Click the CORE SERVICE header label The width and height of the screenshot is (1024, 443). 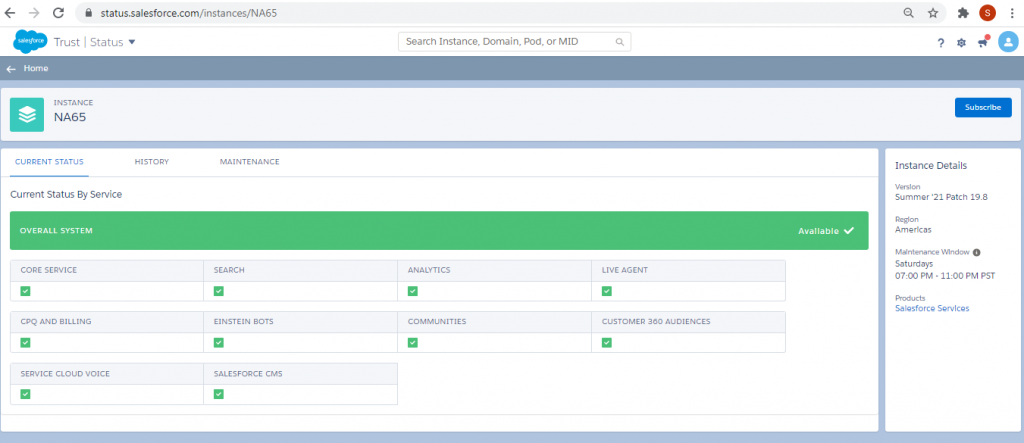pyautogui.click(x=48, y=270)
